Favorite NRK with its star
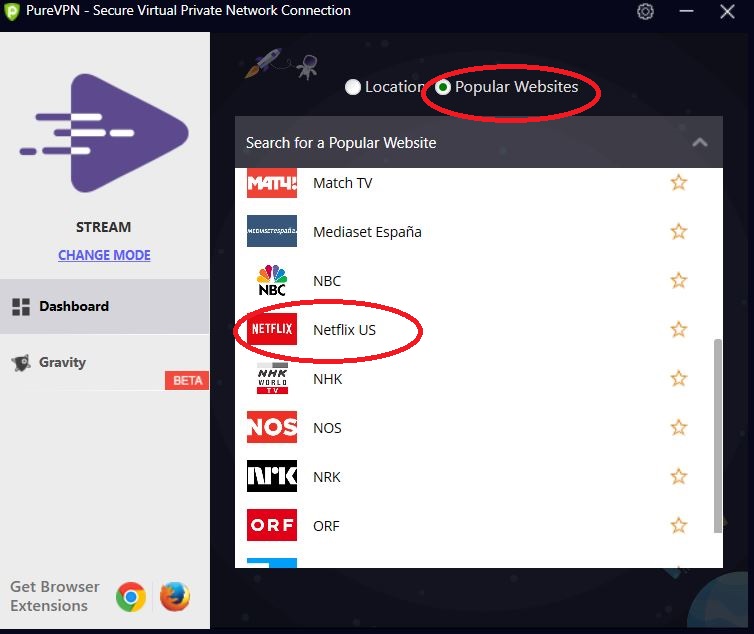Viewport: 754px width, 634px height. (679, 477)
